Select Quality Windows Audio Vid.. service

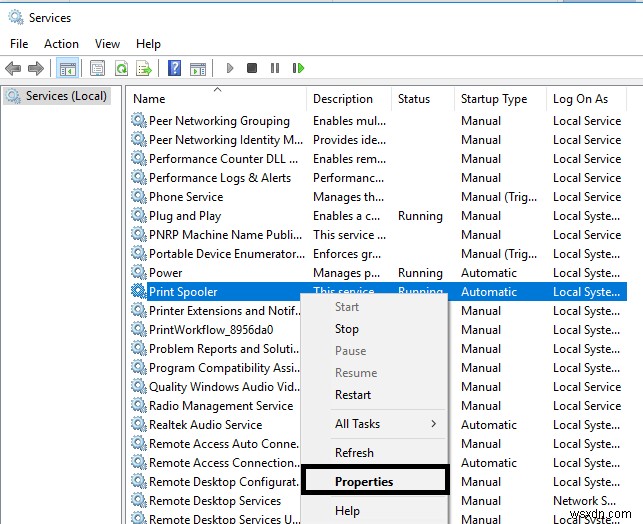[x=224, y=387]
